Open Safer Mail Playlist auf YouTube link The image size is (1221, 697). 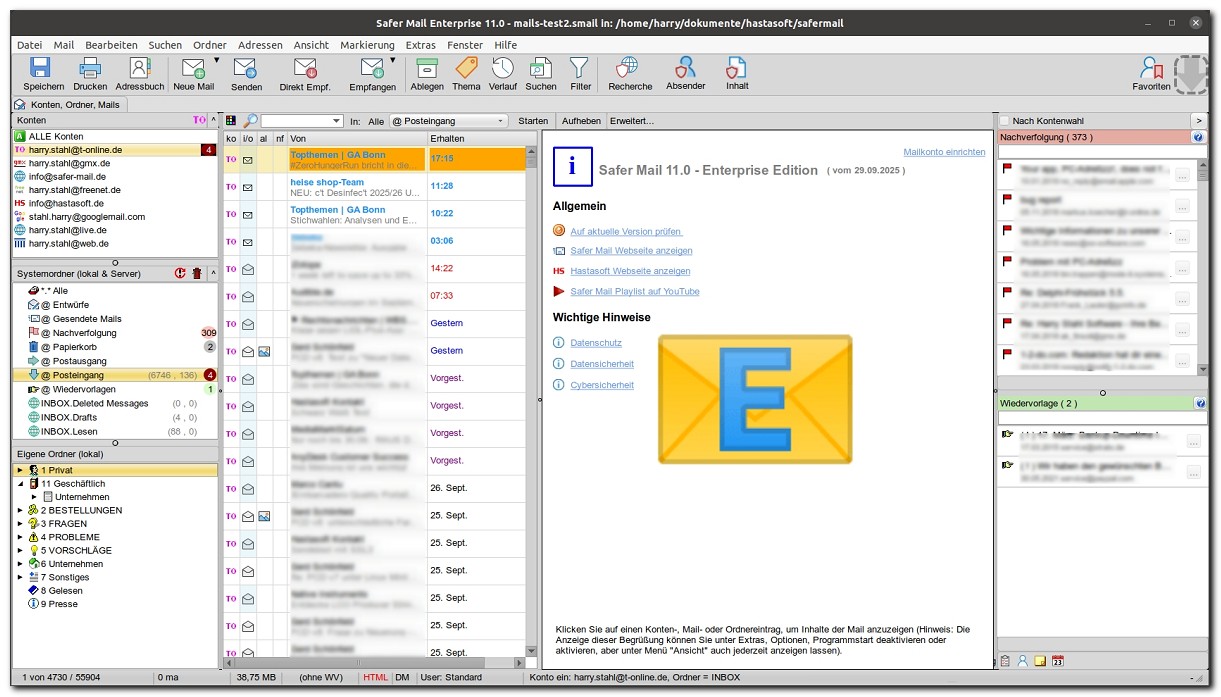click(x=634, y=291)
